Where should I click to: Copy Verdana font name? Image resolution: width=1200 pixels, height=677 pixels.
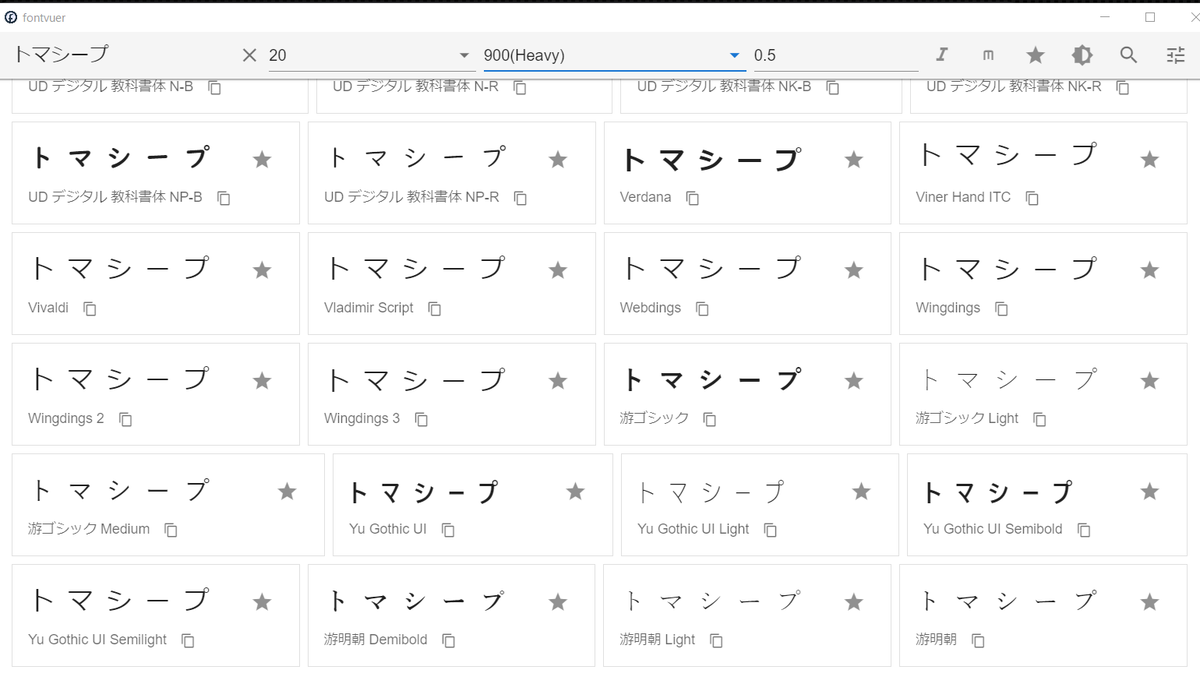[x=692, y=198]
